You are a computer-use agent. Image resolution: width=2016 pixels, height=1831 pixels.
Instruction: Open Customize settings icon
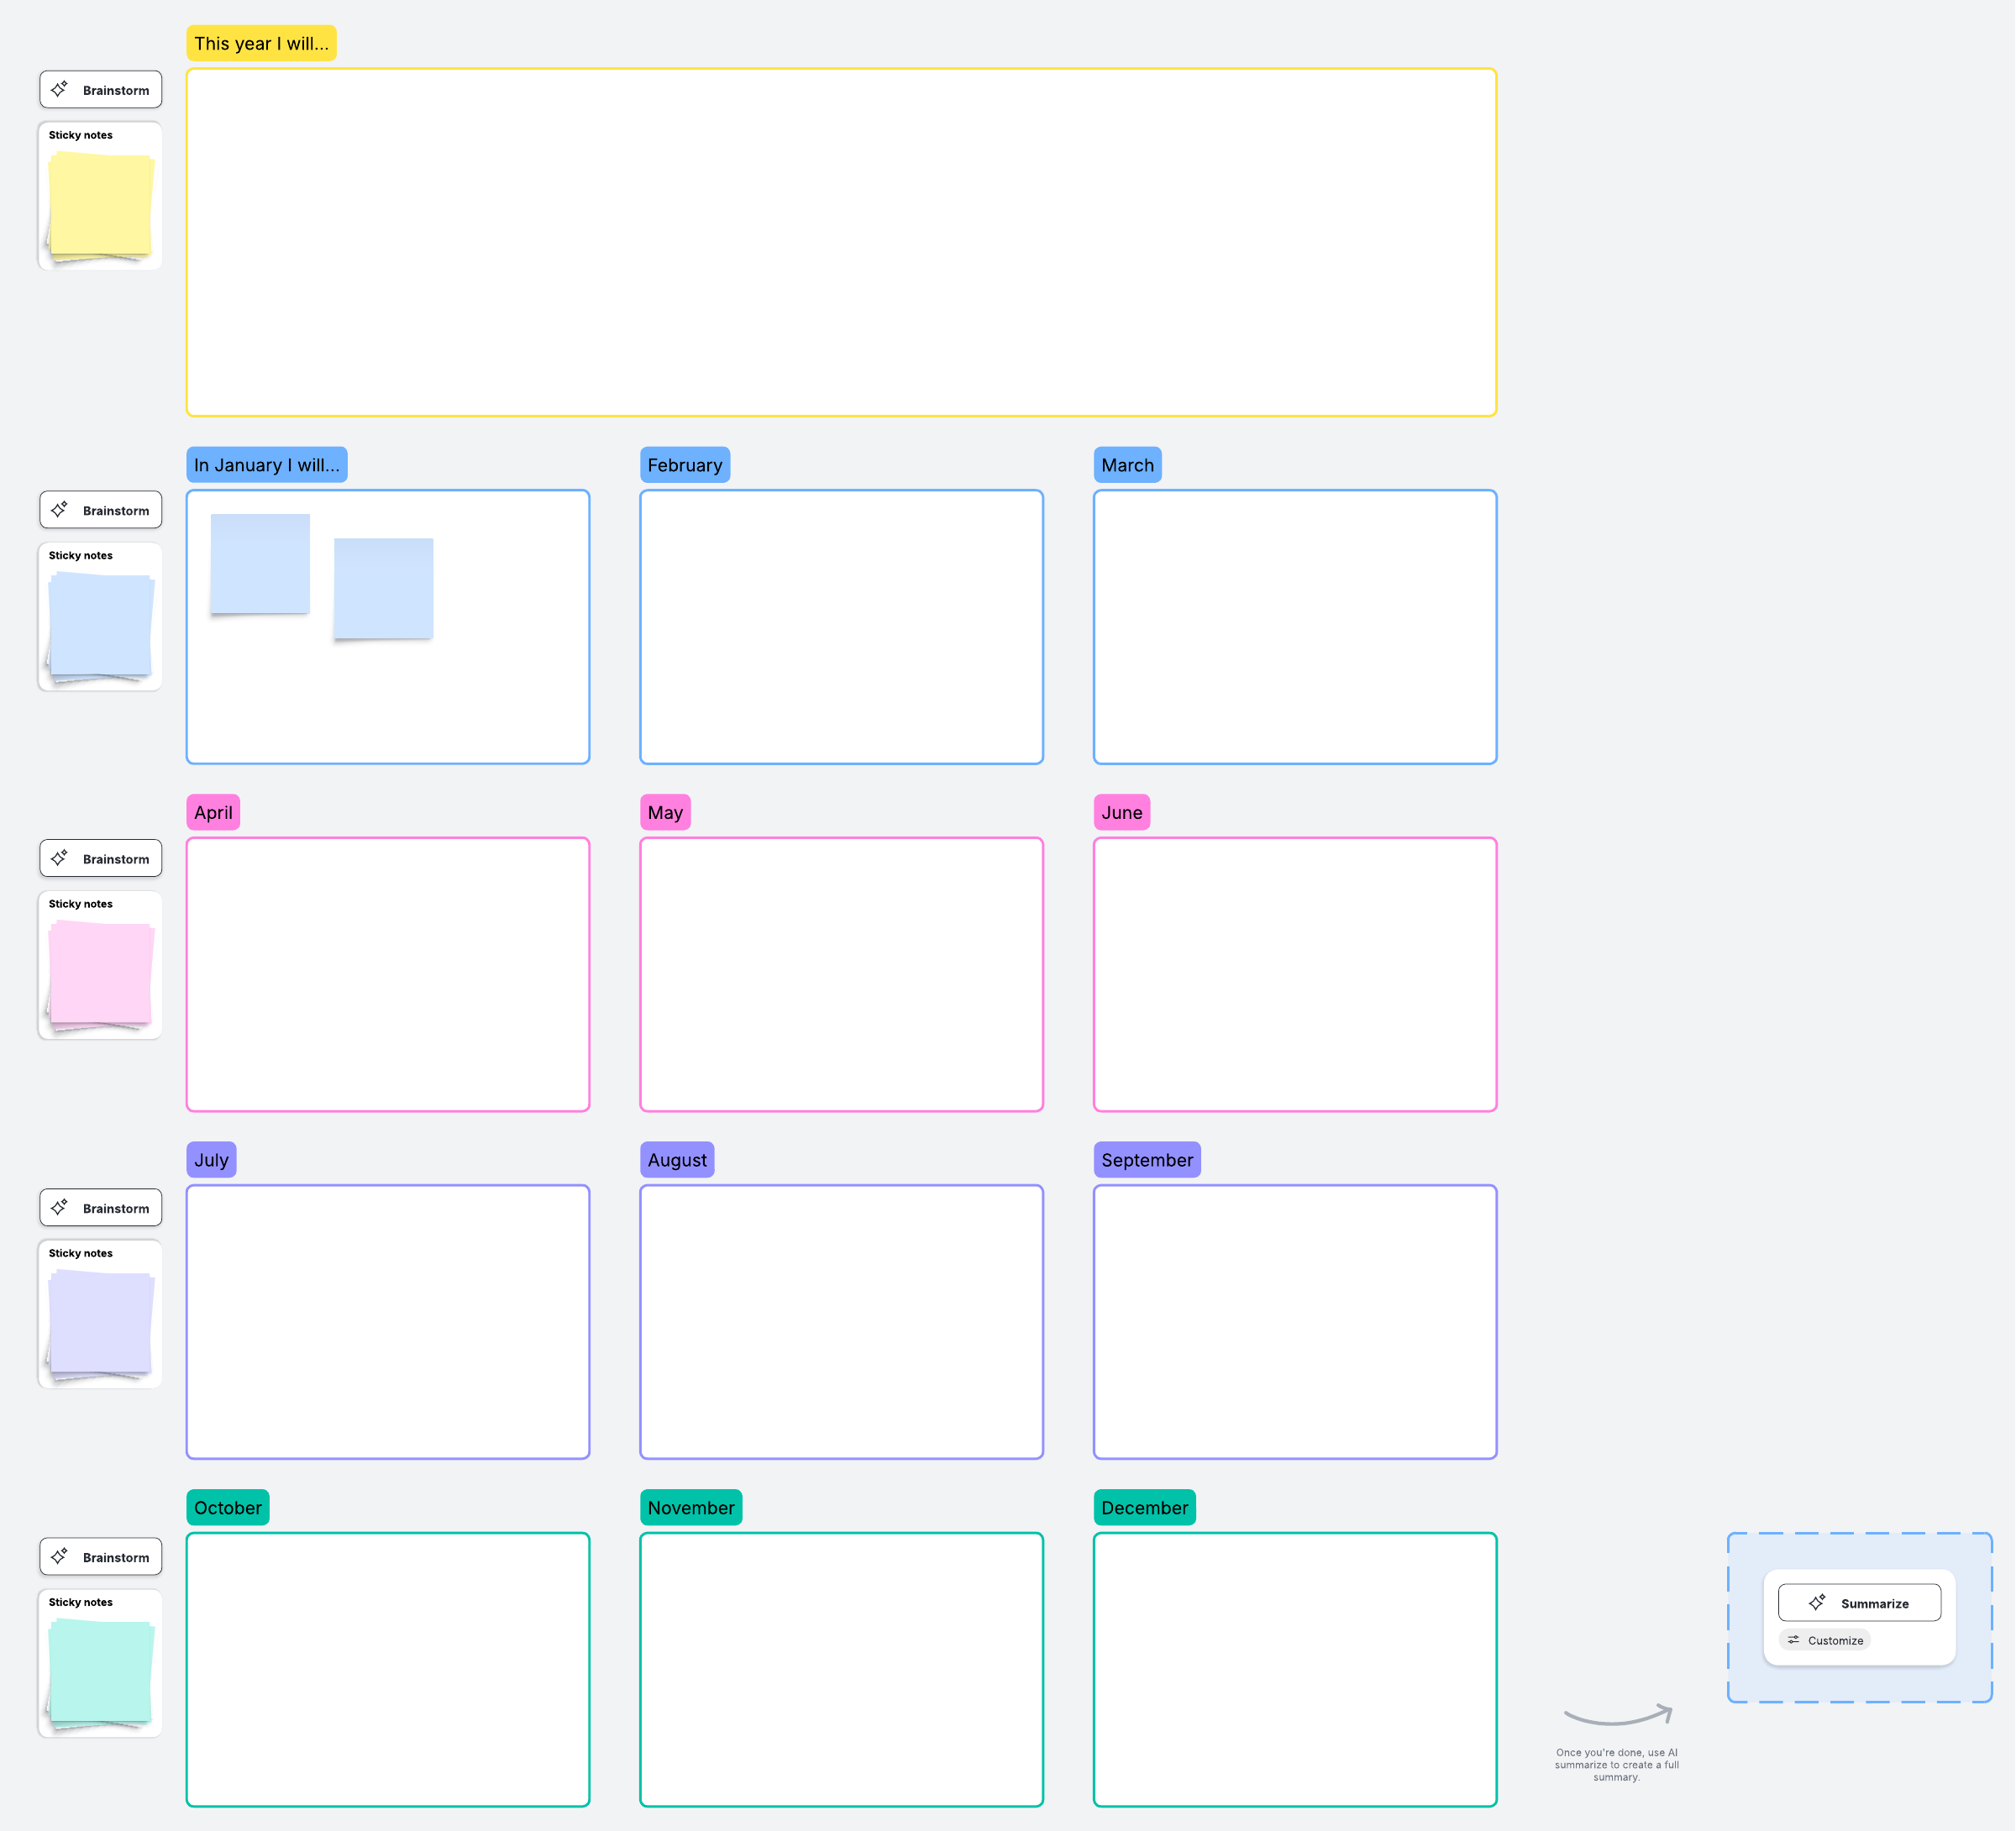1793,1640
